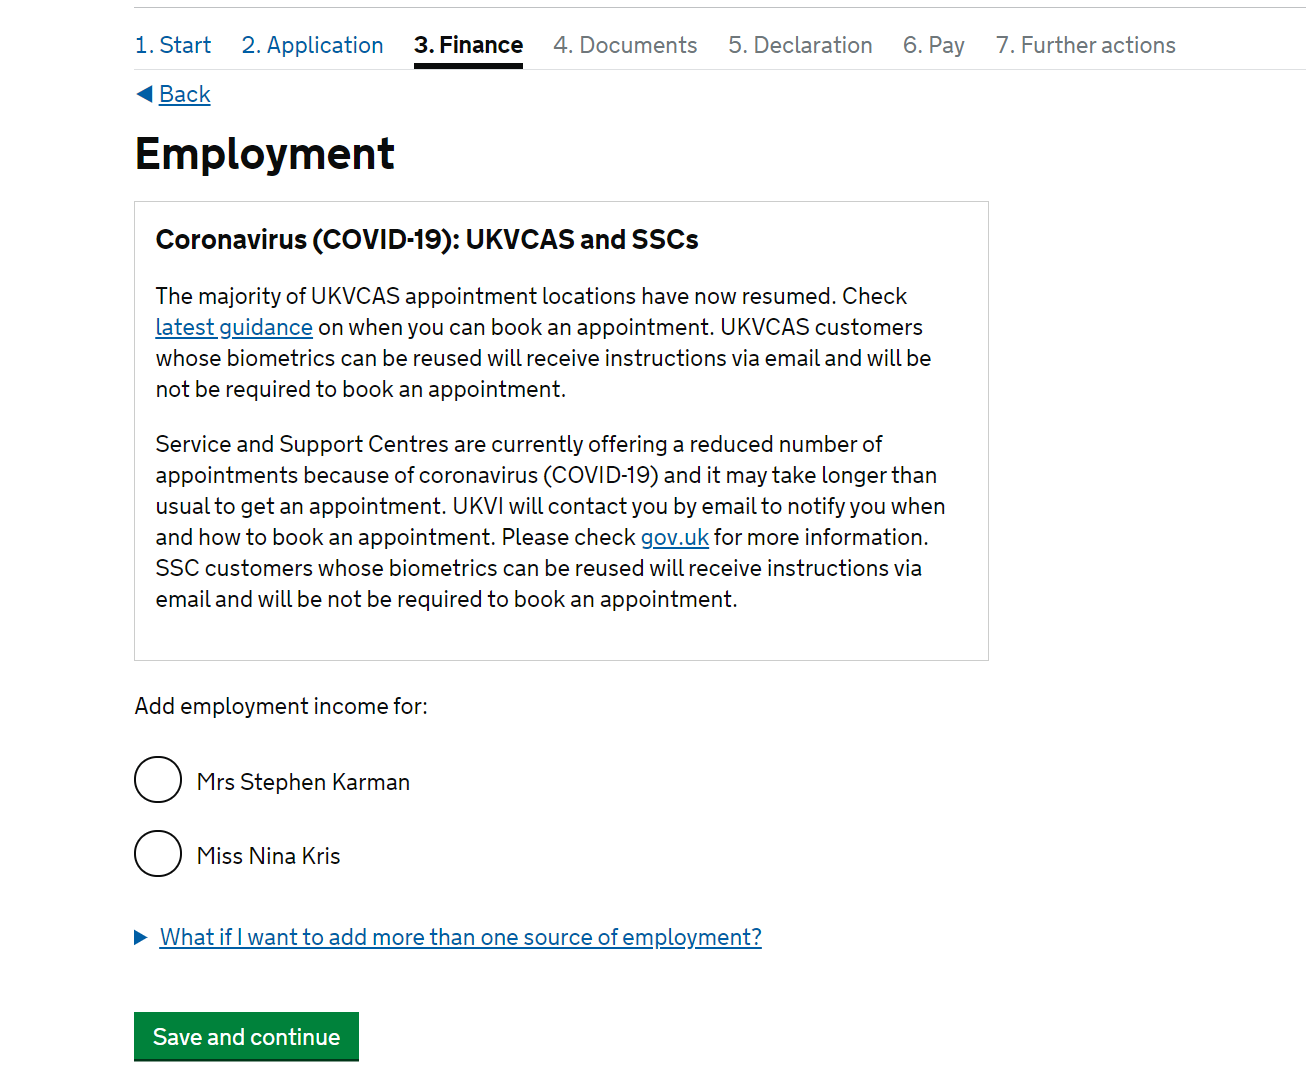The image size is (1306, 1090).
Task: Go to 7. Further actions step
Action: [x=1086, y=45]
